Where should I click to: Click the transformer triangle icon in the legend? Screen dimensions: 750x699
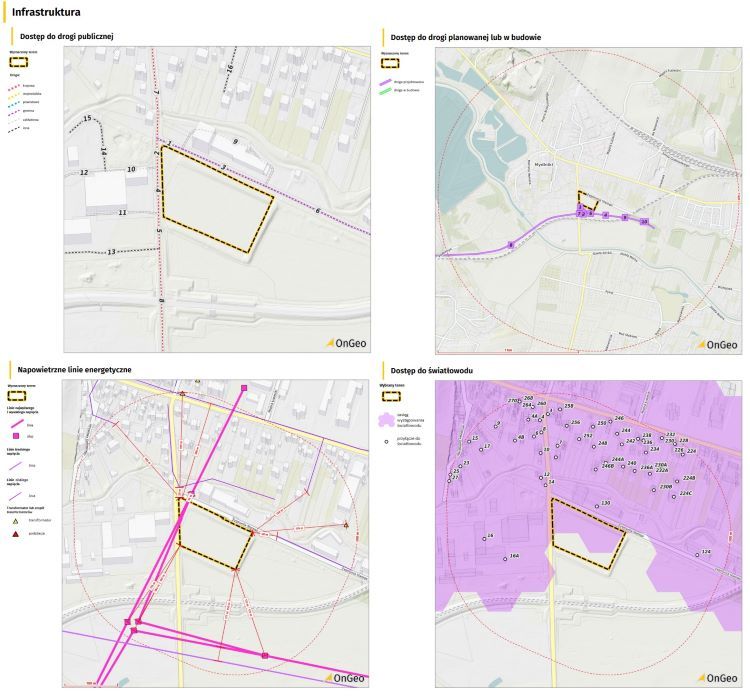tap(17, 520)
